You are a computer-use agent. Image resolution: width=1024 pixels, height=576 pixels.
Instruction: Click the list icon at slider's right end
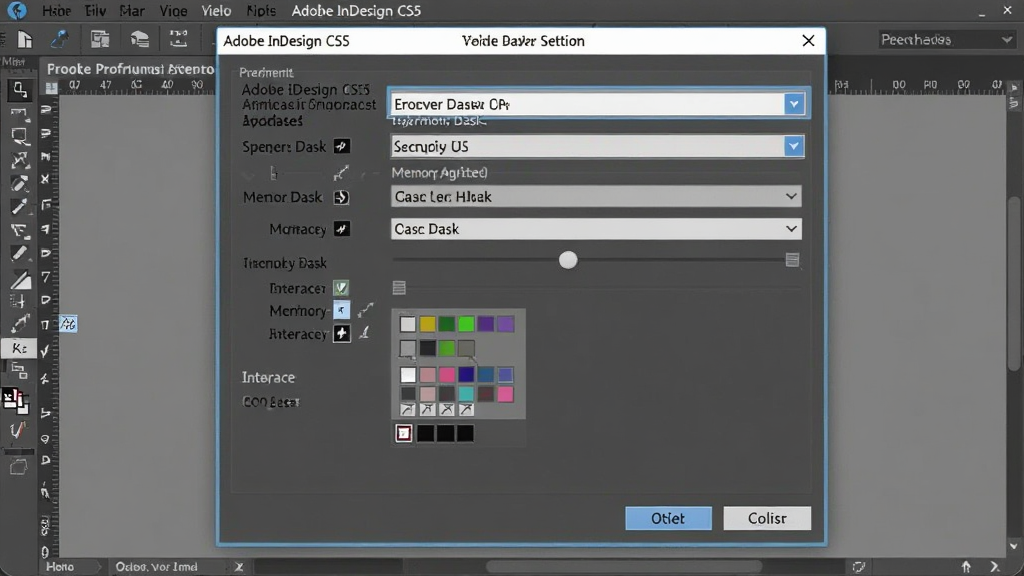pos(792,260)
